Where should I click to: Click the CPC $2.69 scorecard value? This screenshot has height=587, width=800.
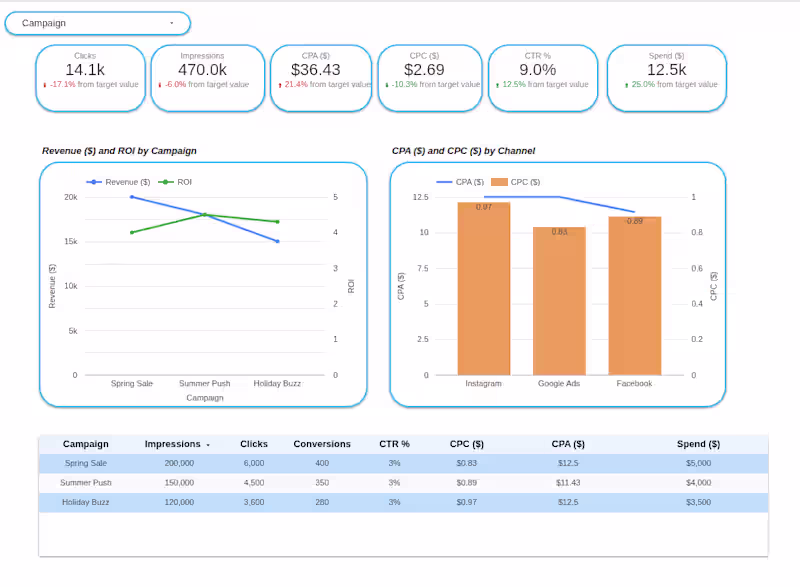click(x=424, y=70)
